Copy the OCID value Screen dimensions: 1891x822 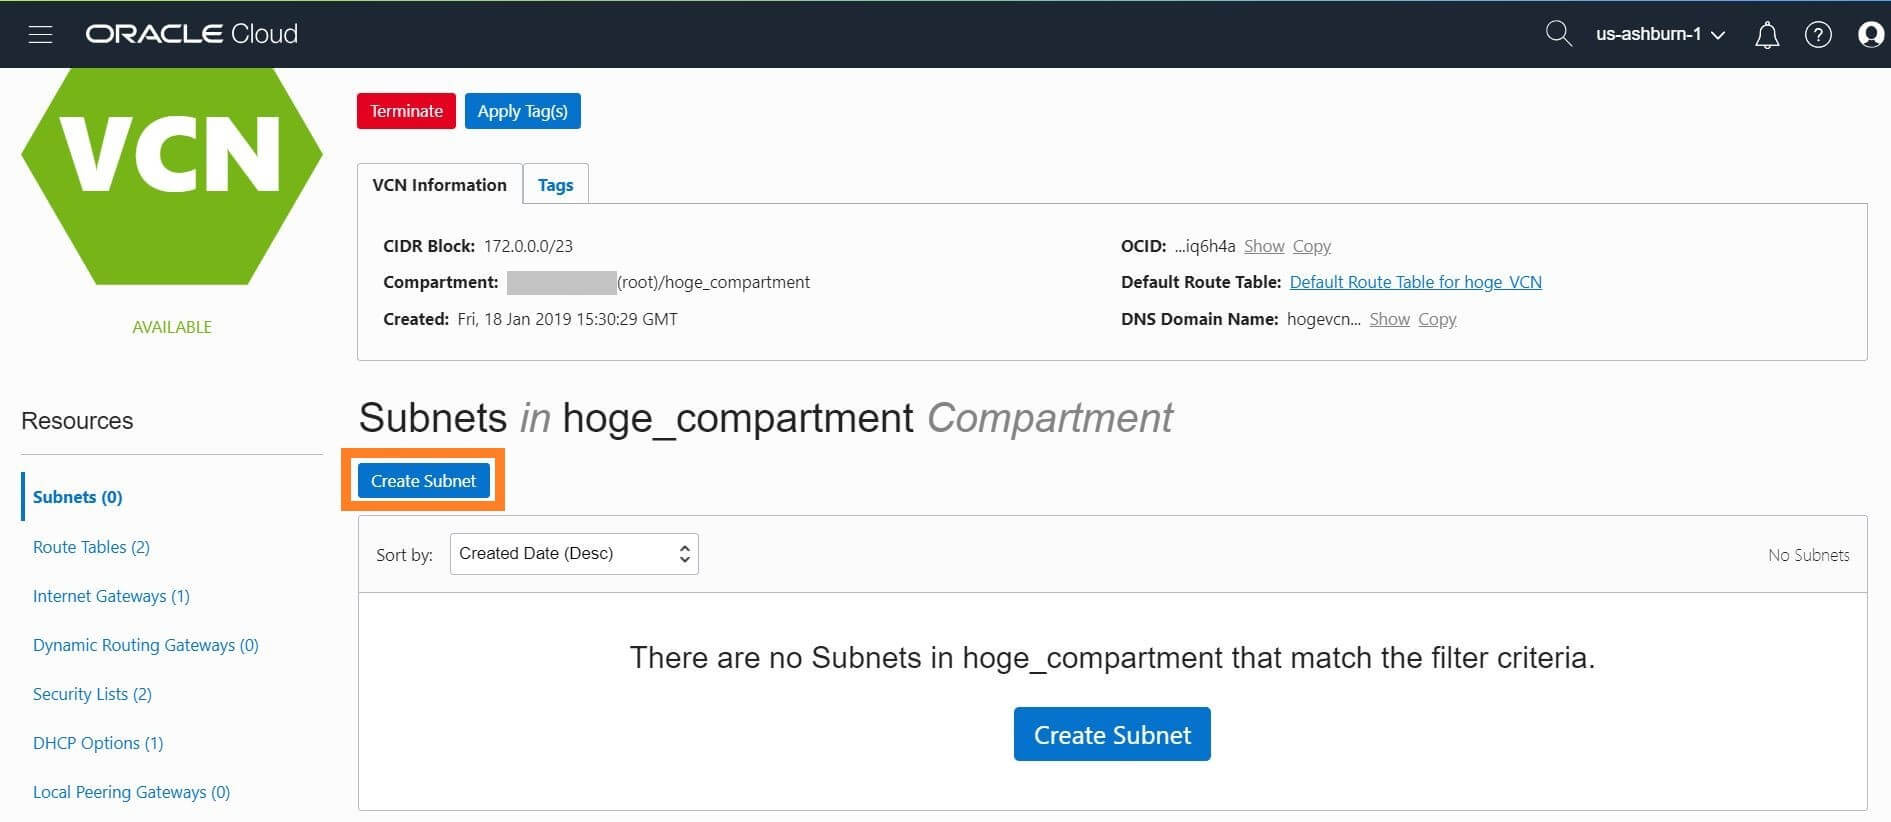click(x=1311, y=246)
